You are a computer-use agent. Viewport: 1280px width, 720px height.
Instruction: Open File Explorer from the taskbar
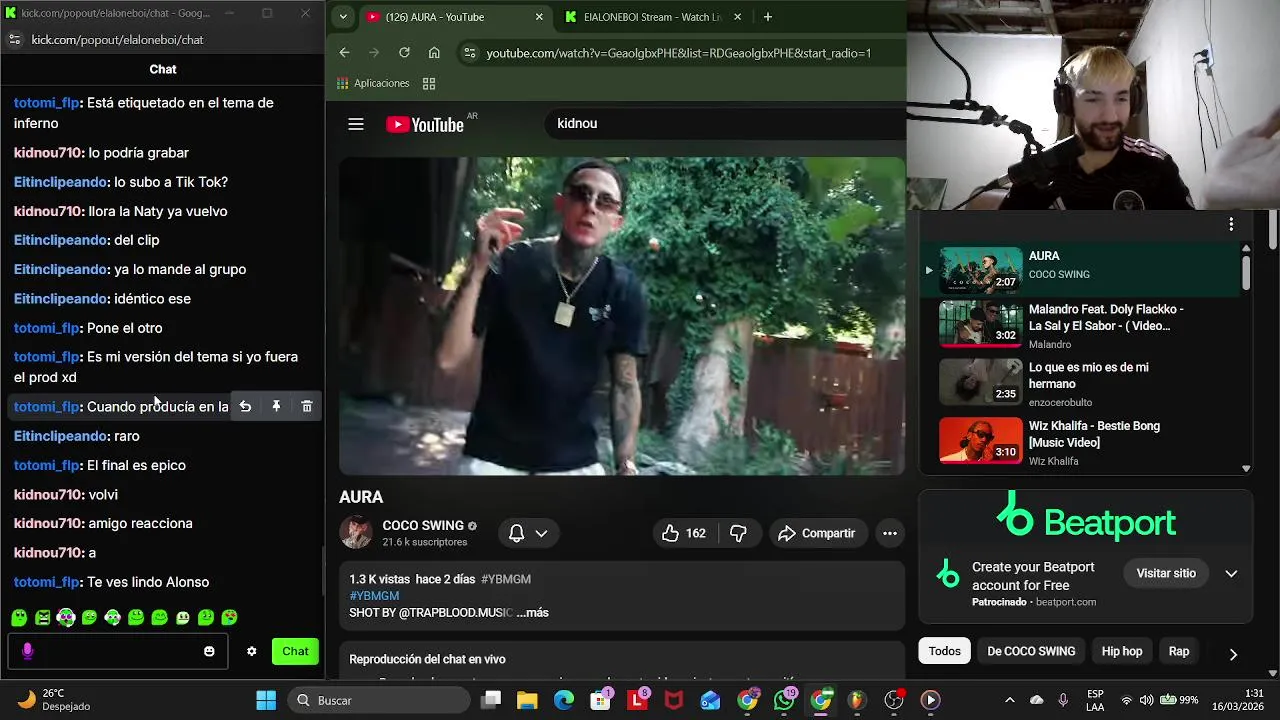coord(527,700)
